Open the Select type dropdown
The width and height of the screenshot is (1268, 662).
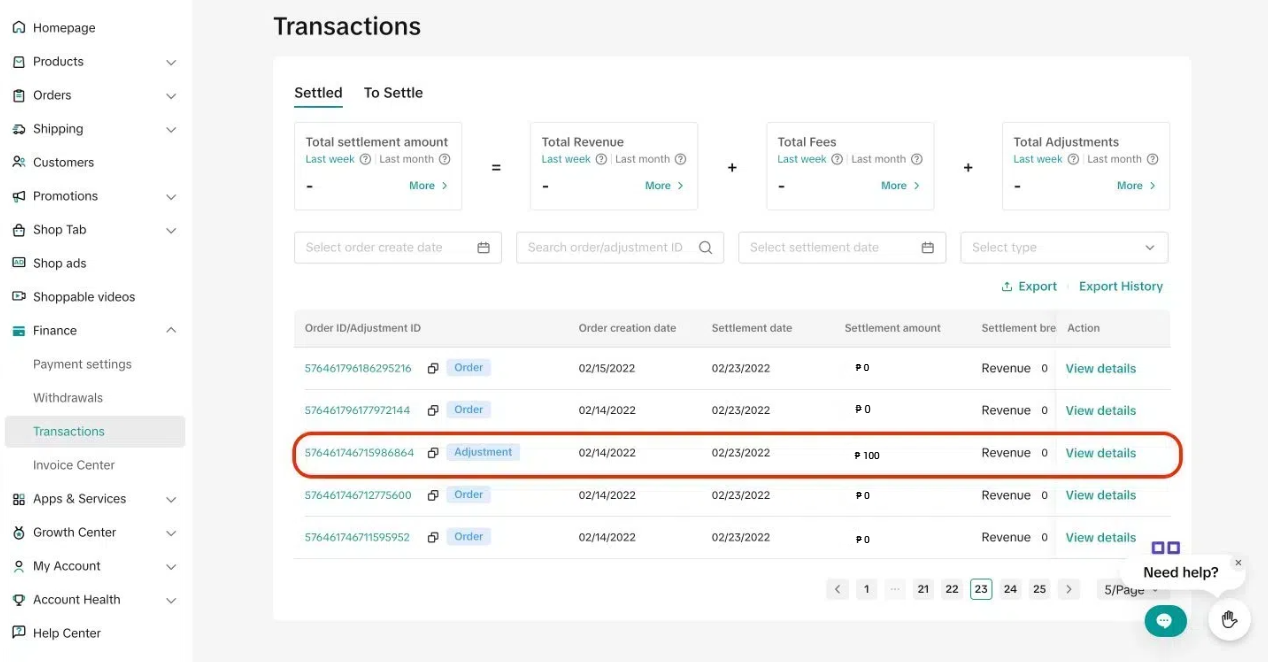(x=1063, y=248)
